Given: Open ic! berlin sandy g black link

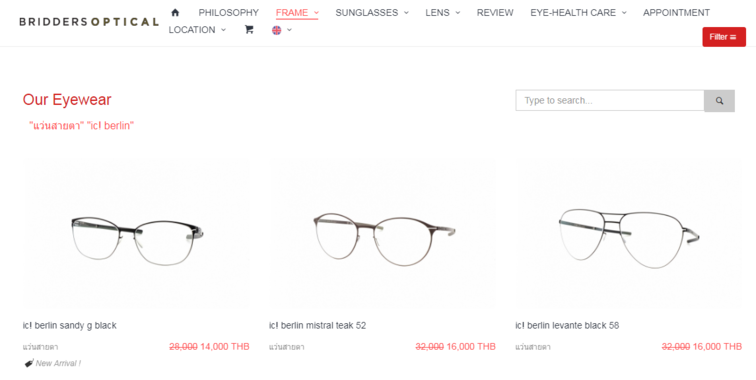Looking at the screenshot, I should coord(69,326).
